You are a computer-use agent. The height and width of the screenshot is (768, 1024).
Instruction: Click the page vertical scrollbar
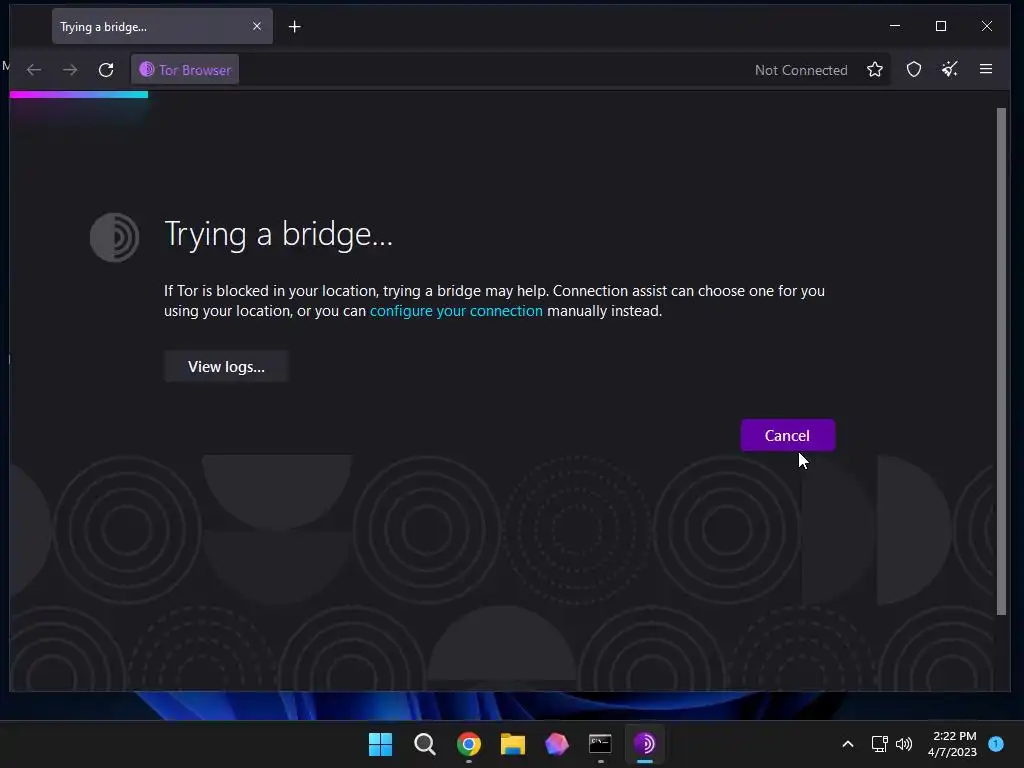point(1002,362)
